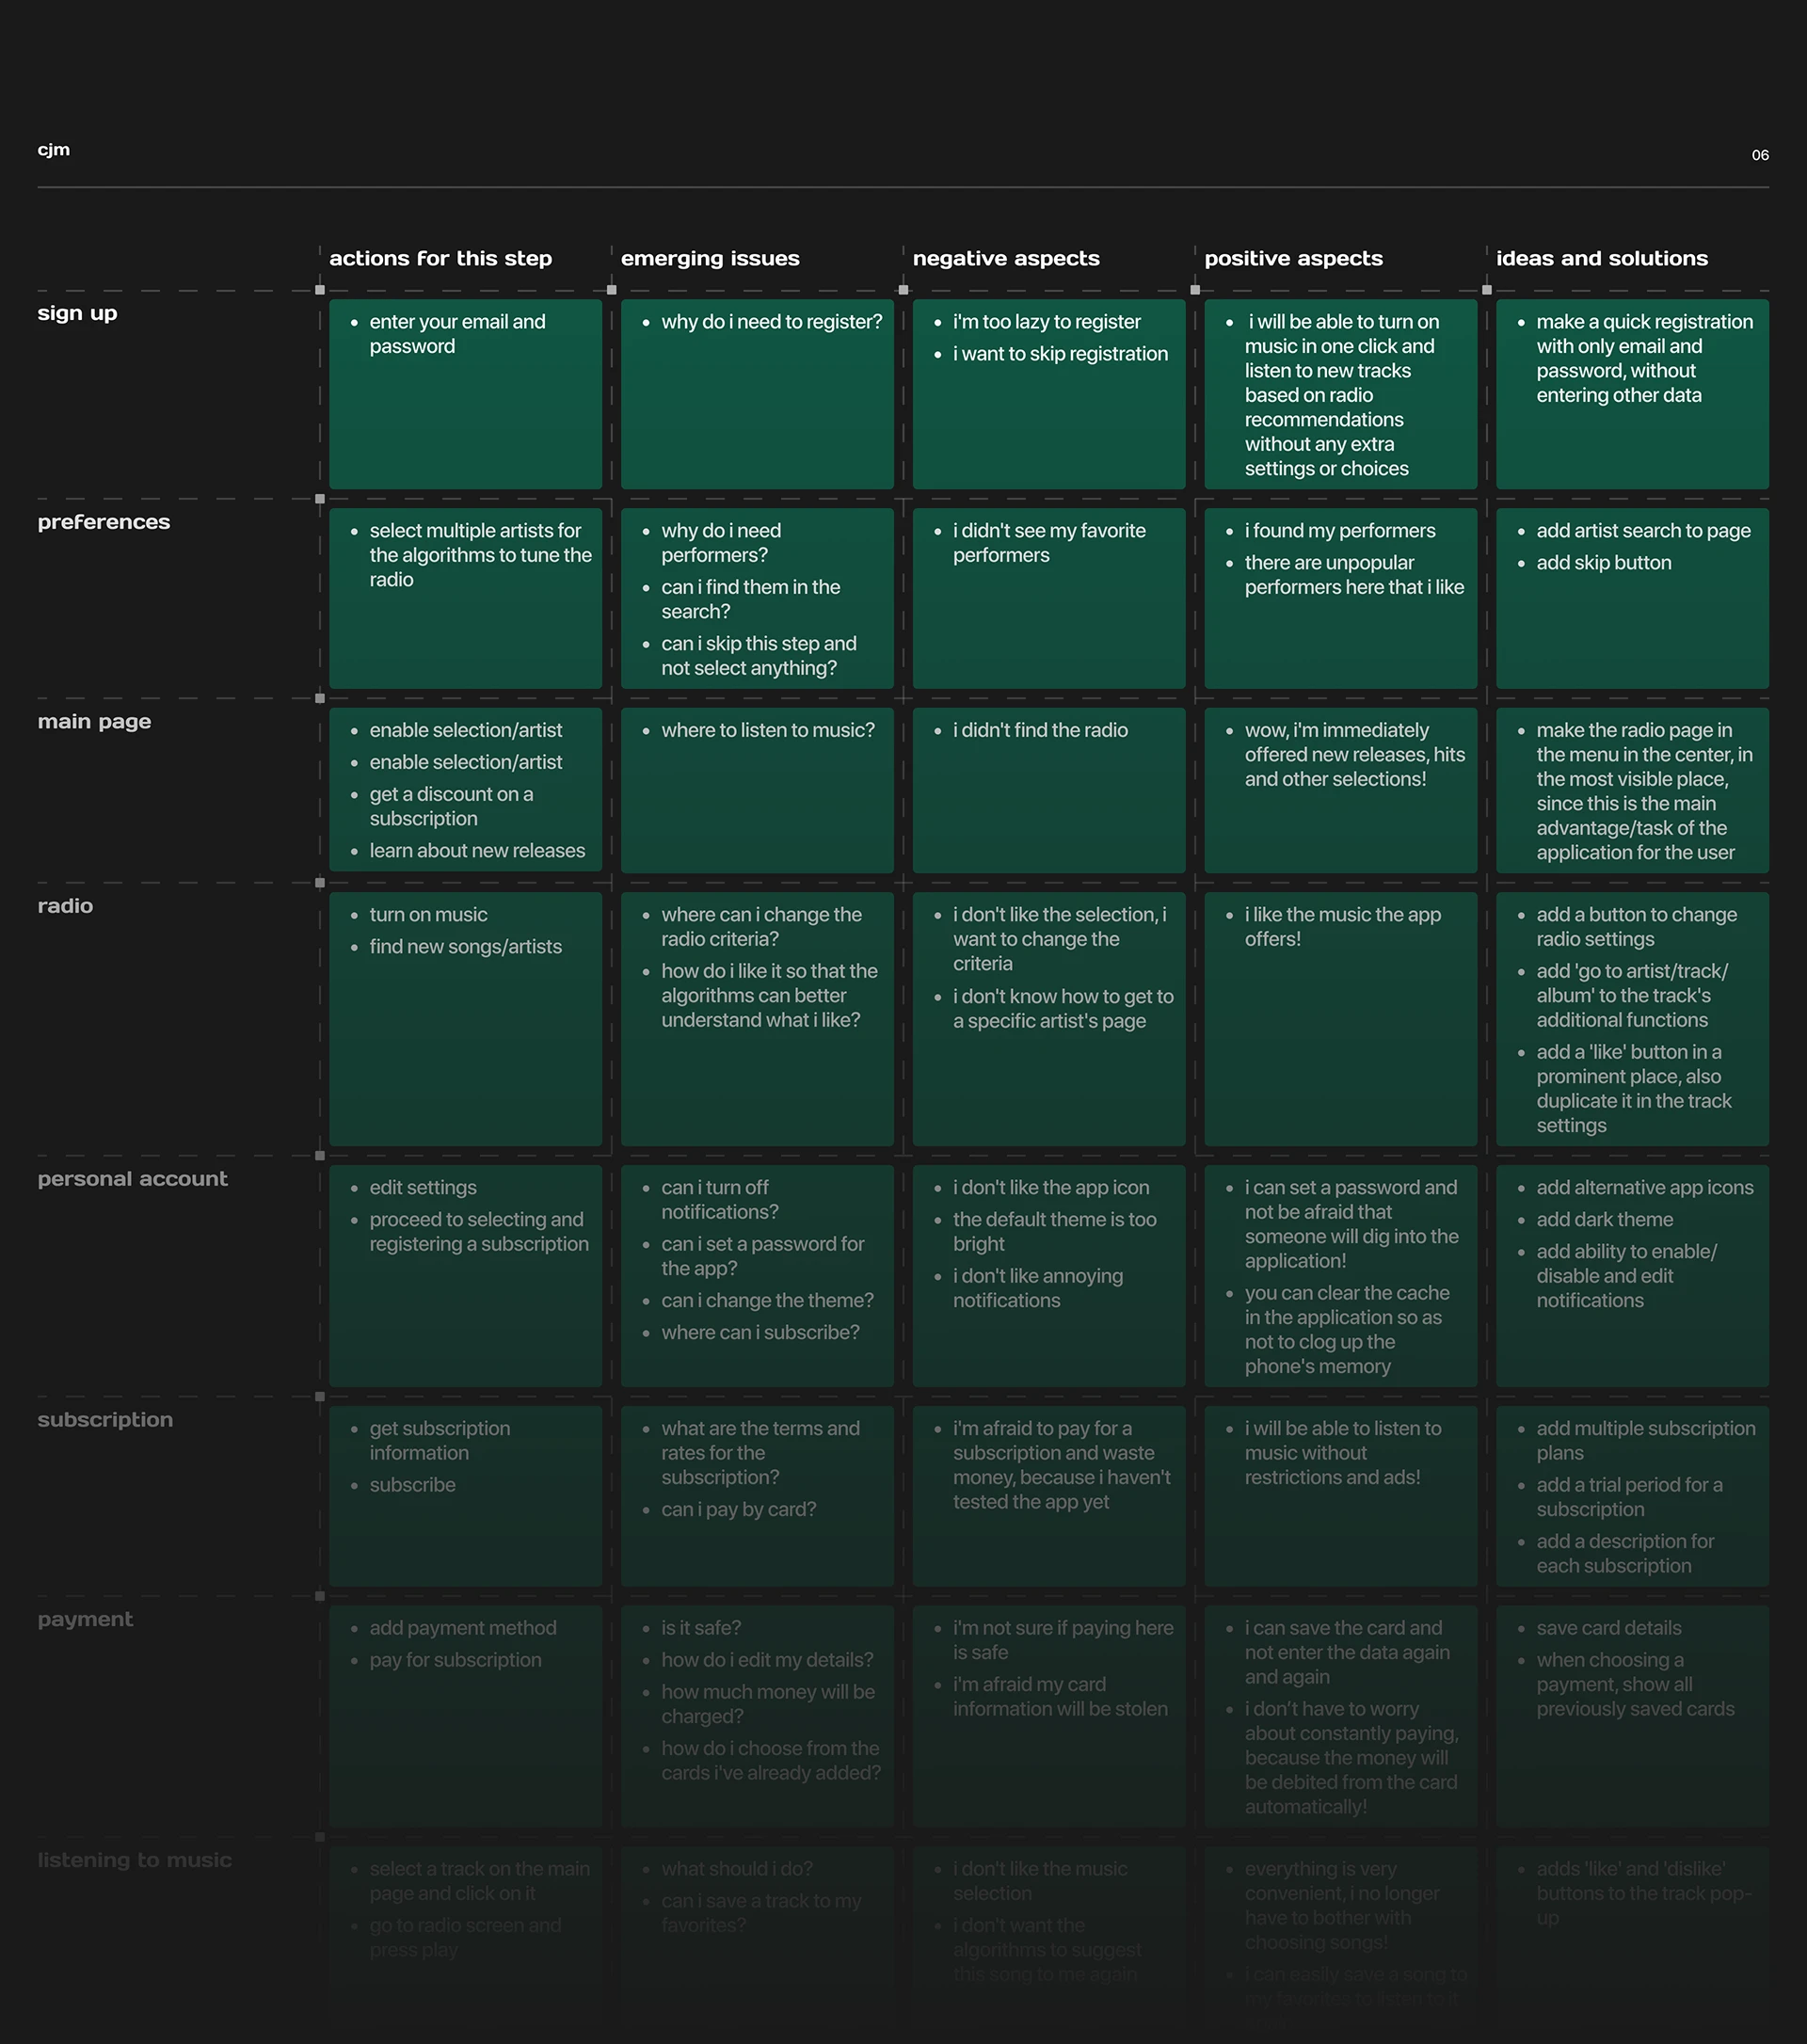The image size is (1807, 2044).
Task: Click the 'enter your email and password' card
Action: (x=465, y=394)
